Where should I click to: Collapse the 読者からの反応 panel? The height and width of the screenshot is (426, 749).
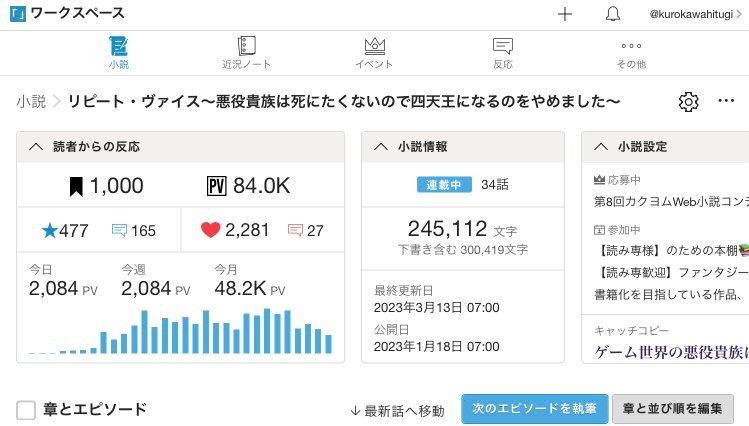pos(36,147)
